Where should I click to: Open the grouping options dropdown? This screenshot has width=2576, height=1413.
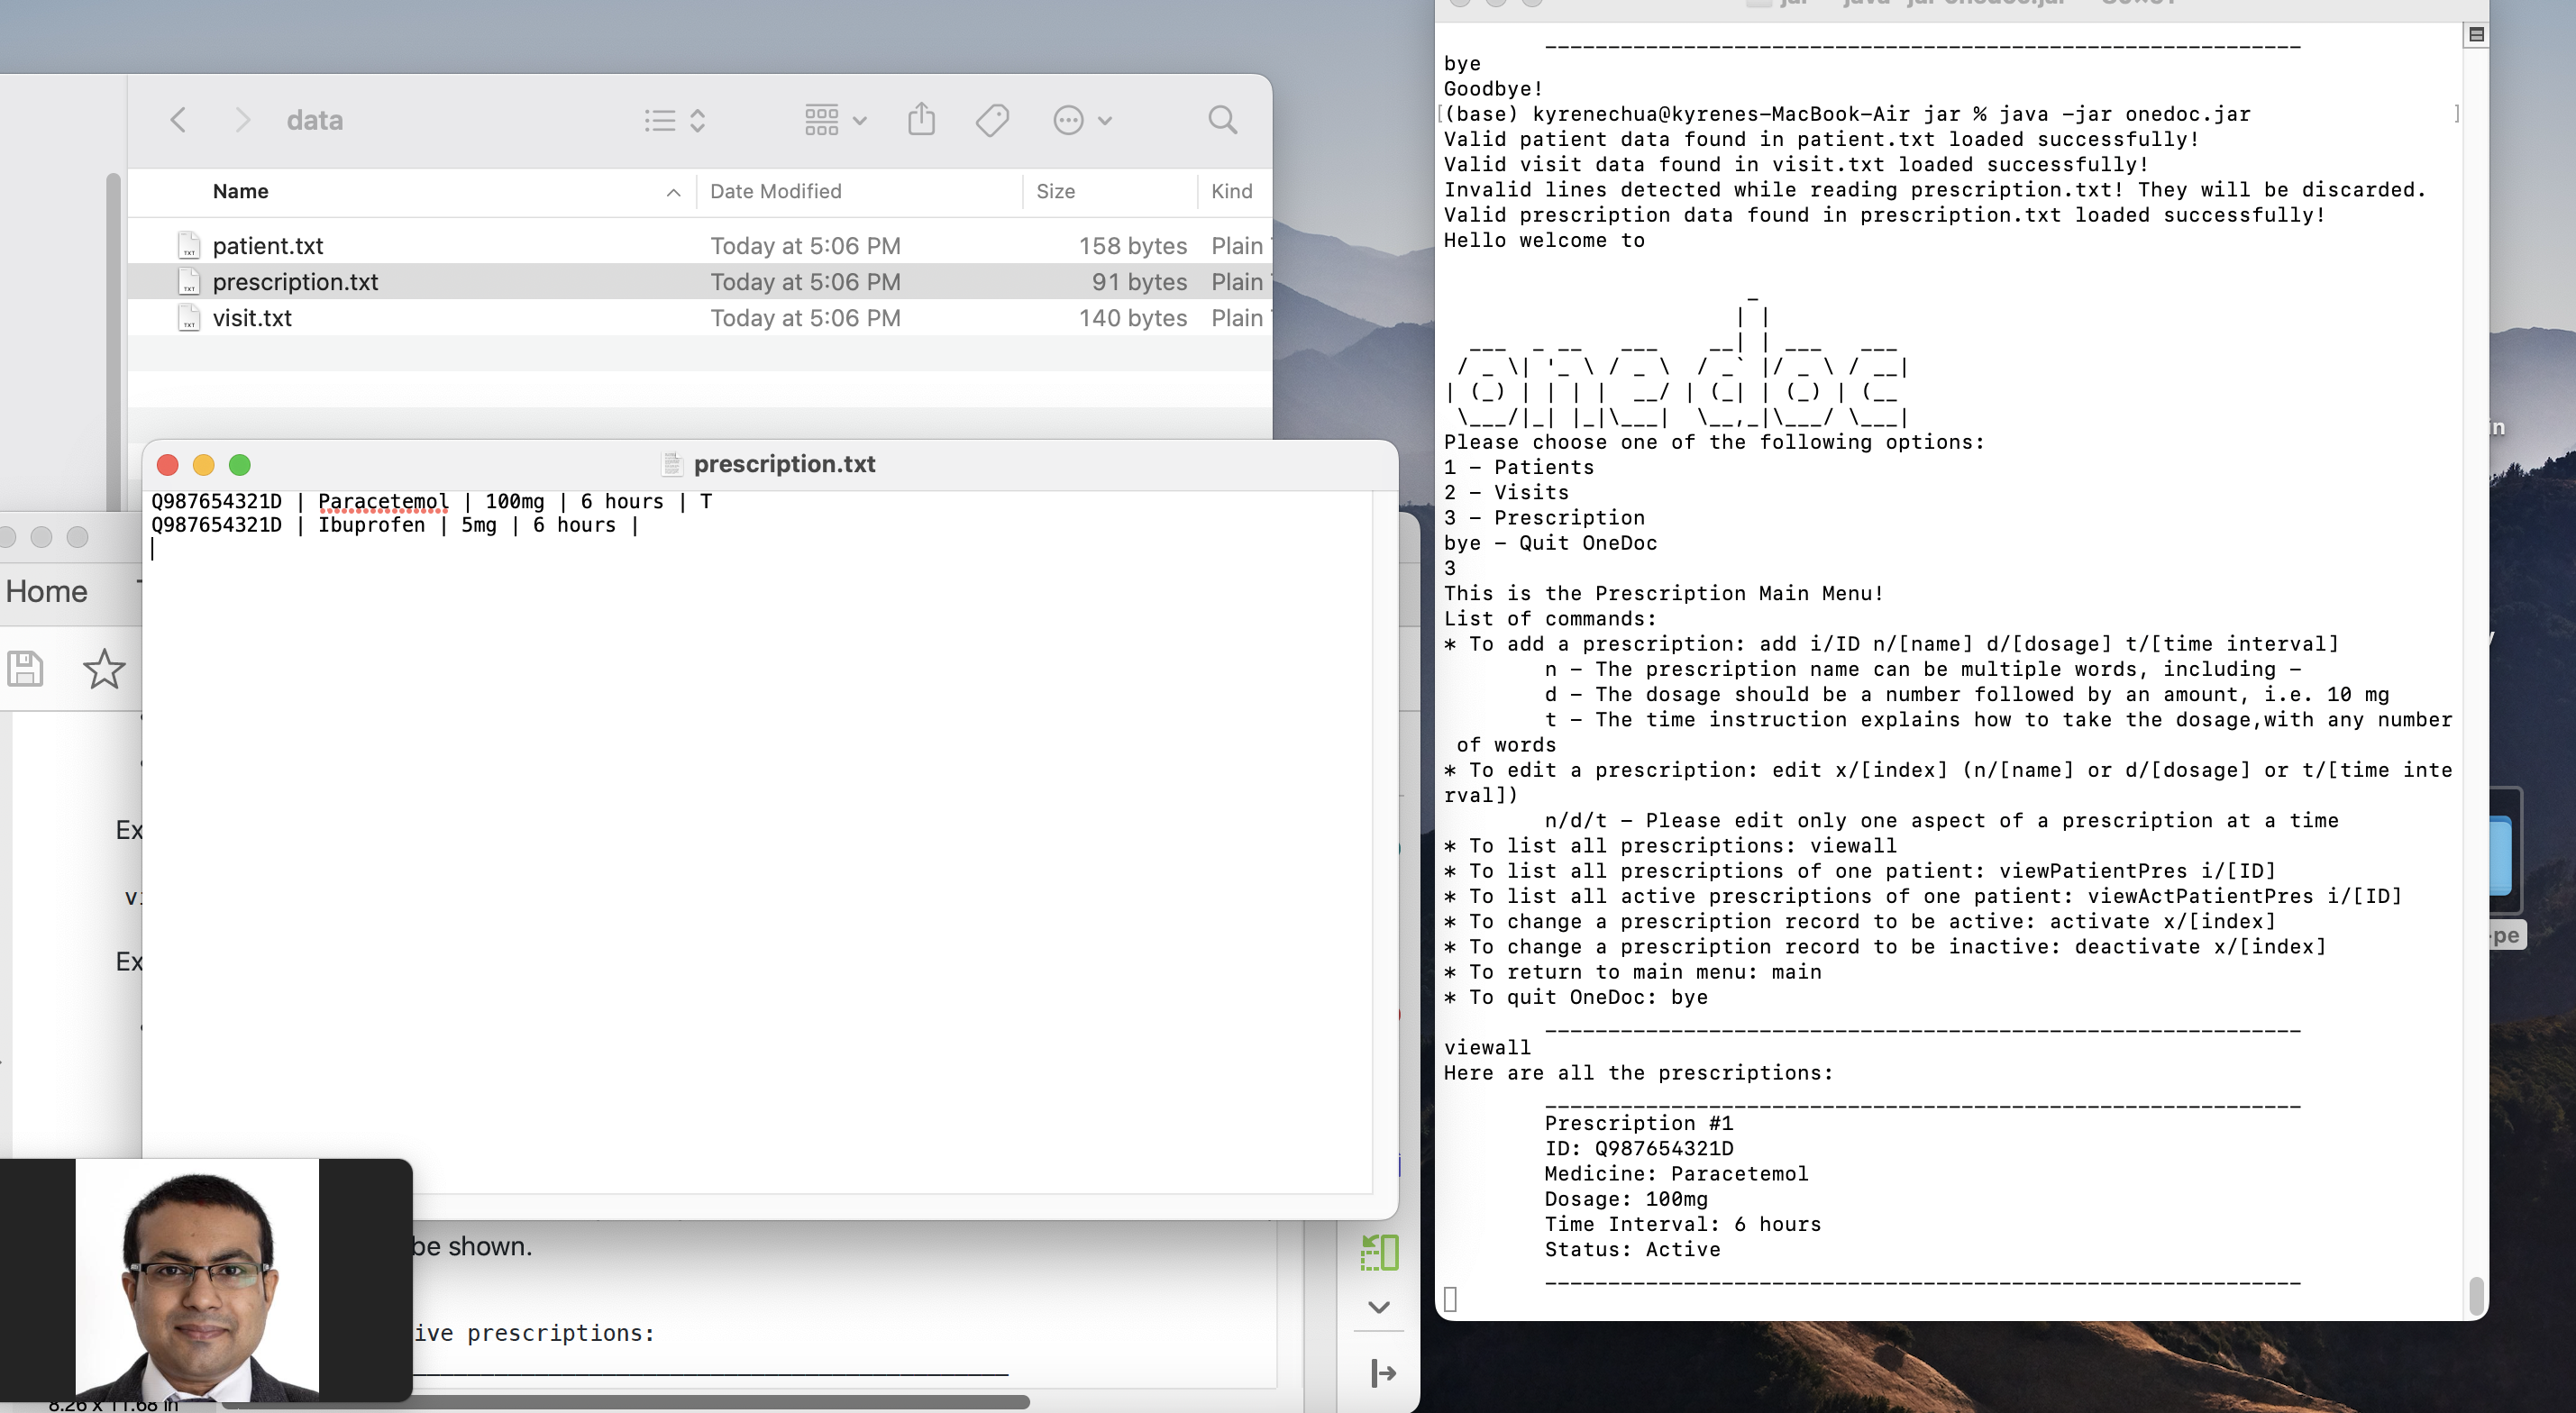click(835, 120)
